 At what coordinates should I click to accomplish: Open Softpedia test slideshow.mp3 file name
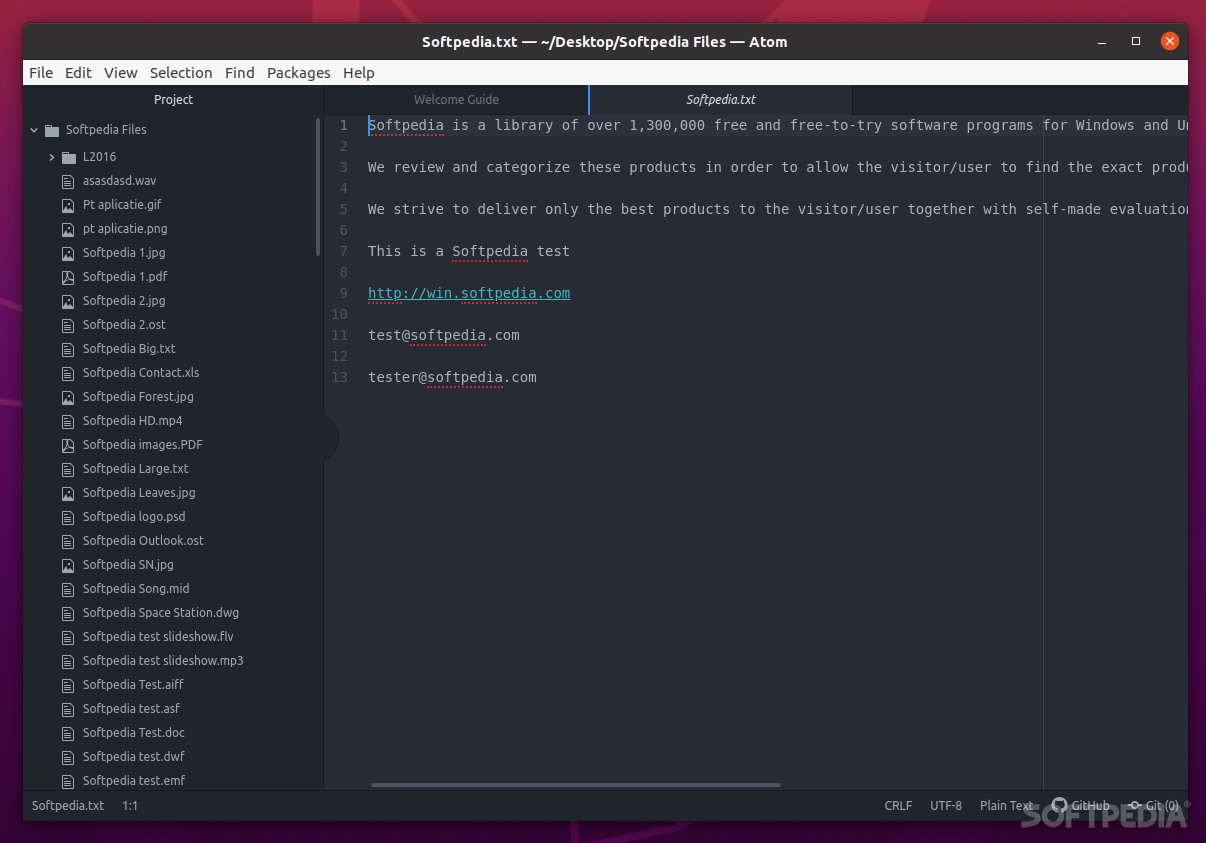click(163, 661)
